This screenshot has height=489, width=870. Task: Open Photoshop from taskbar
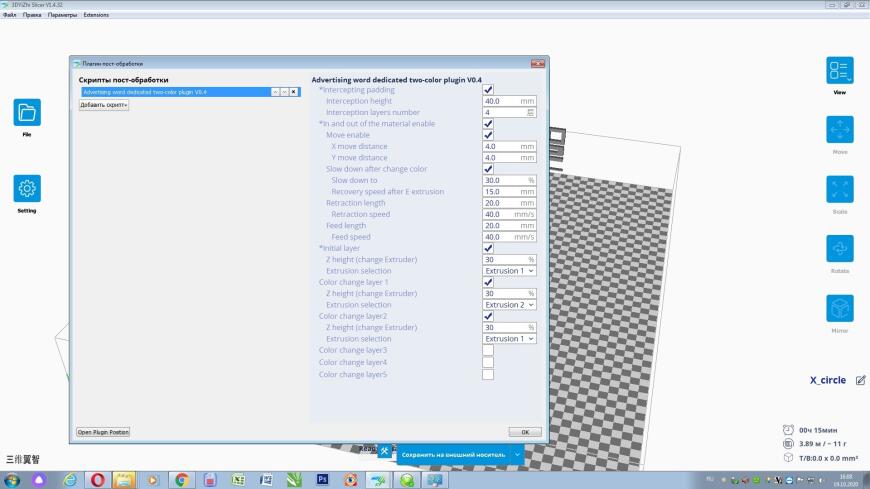(x=322, y=480)
